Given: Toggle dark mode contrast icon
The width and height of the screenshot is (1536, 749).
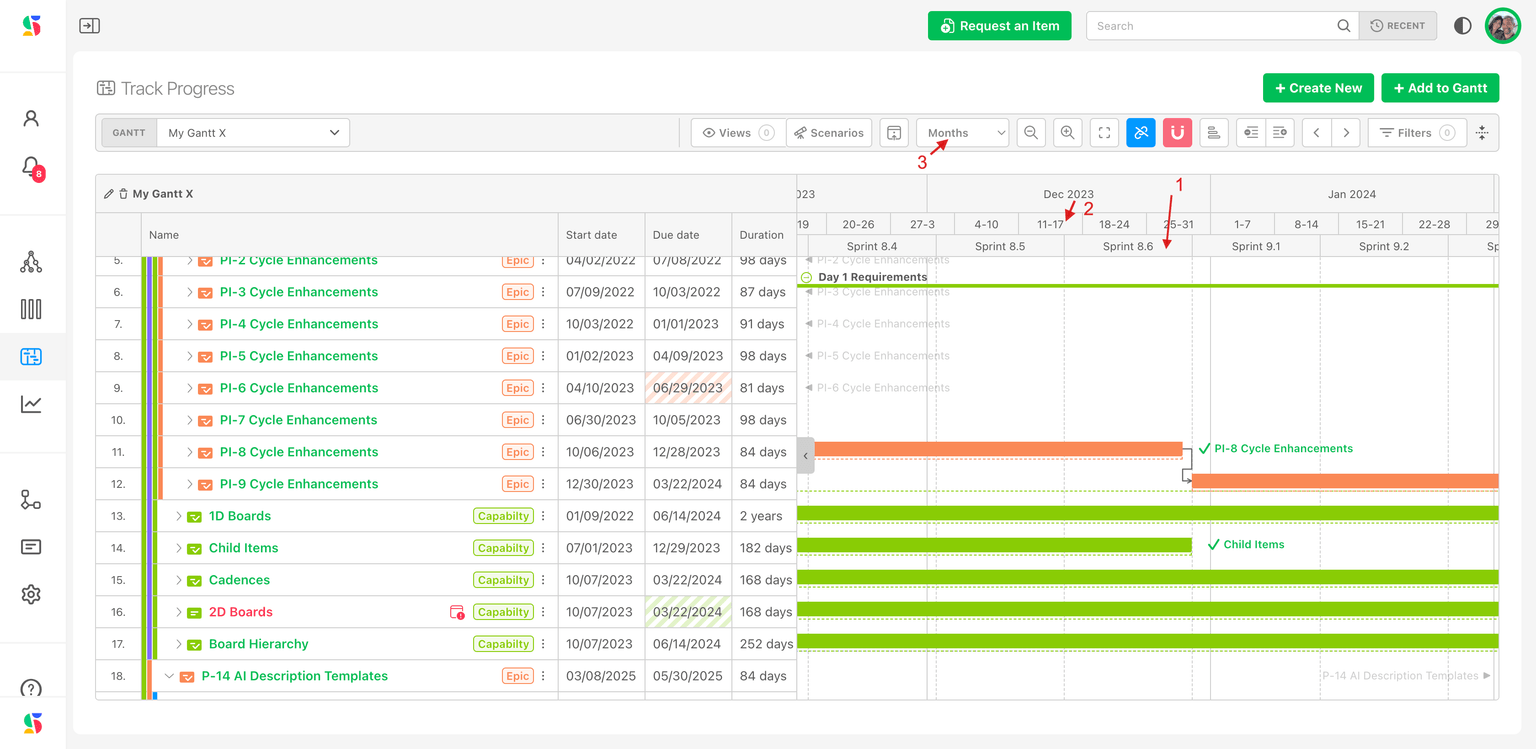Looking at the screenshot, I should (1462, 26).
